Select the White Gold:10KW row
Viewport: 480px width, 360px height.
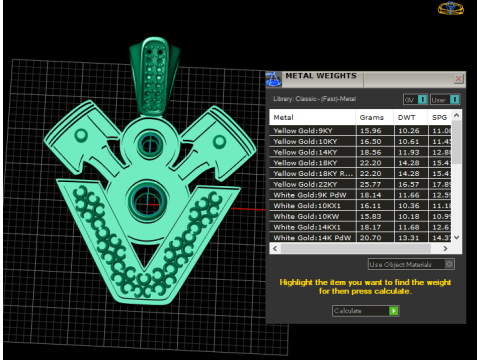pyautogui.click(x=360, y=216)
